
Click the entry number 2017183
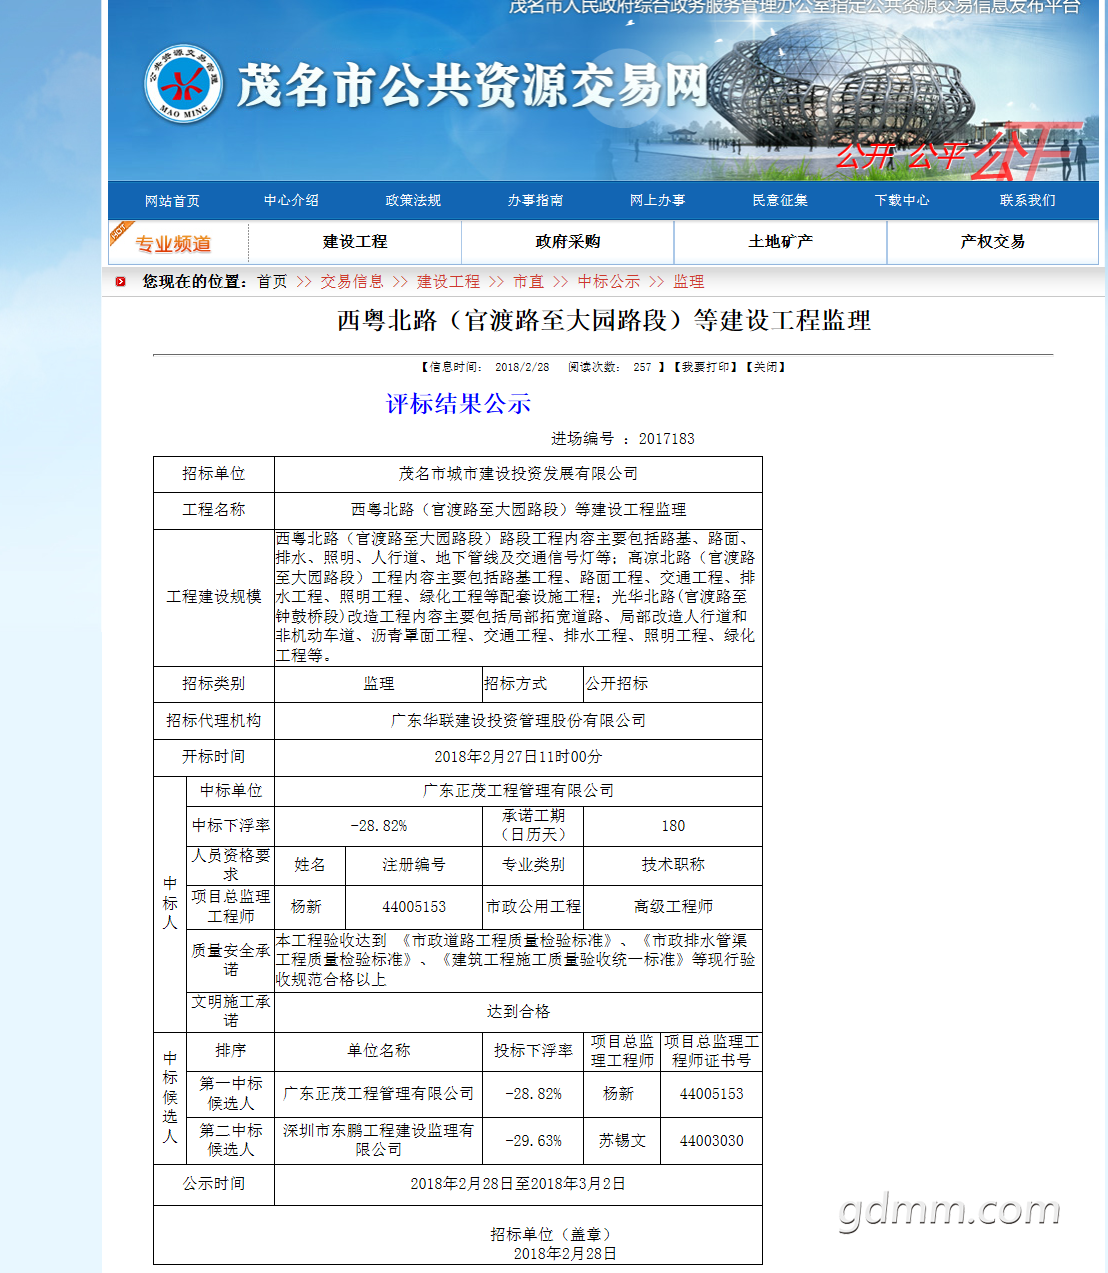pos(667,439)
